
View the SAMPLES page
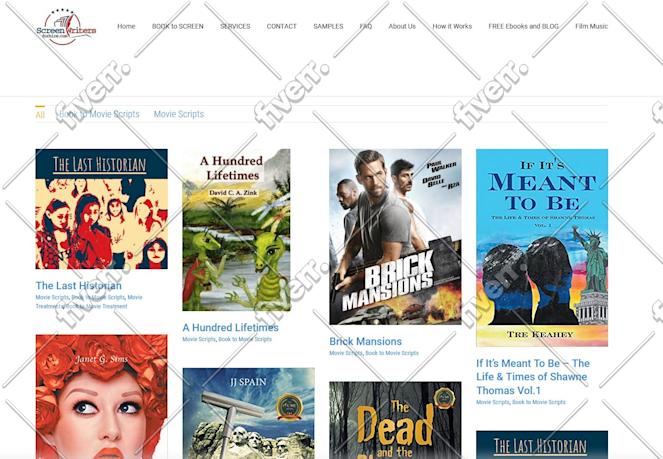click(328, 26)
